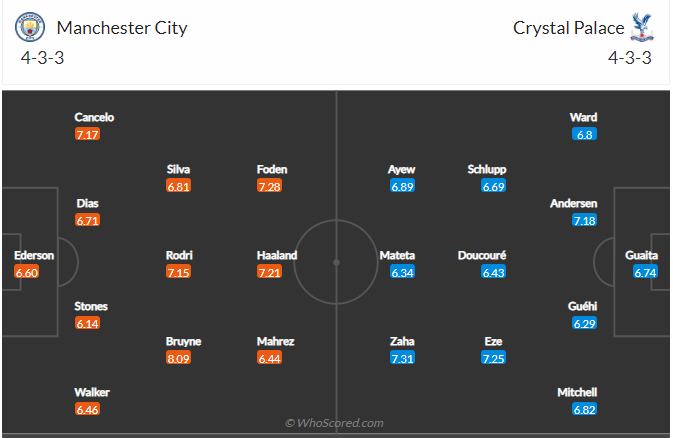The image size is (673, 438).
Task: Select player Doucouré's name
Action: (x=483, y=255)
